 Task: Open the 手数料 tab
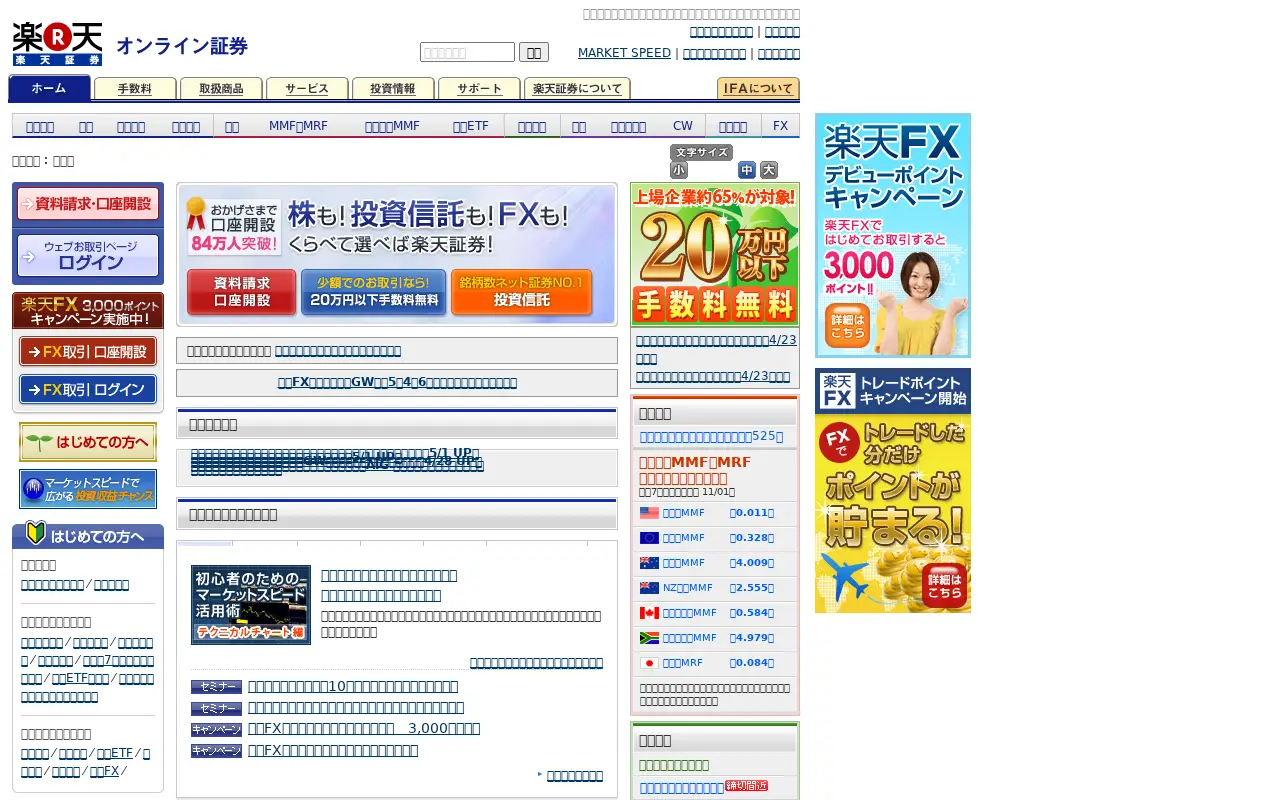(x=135, y=89)
